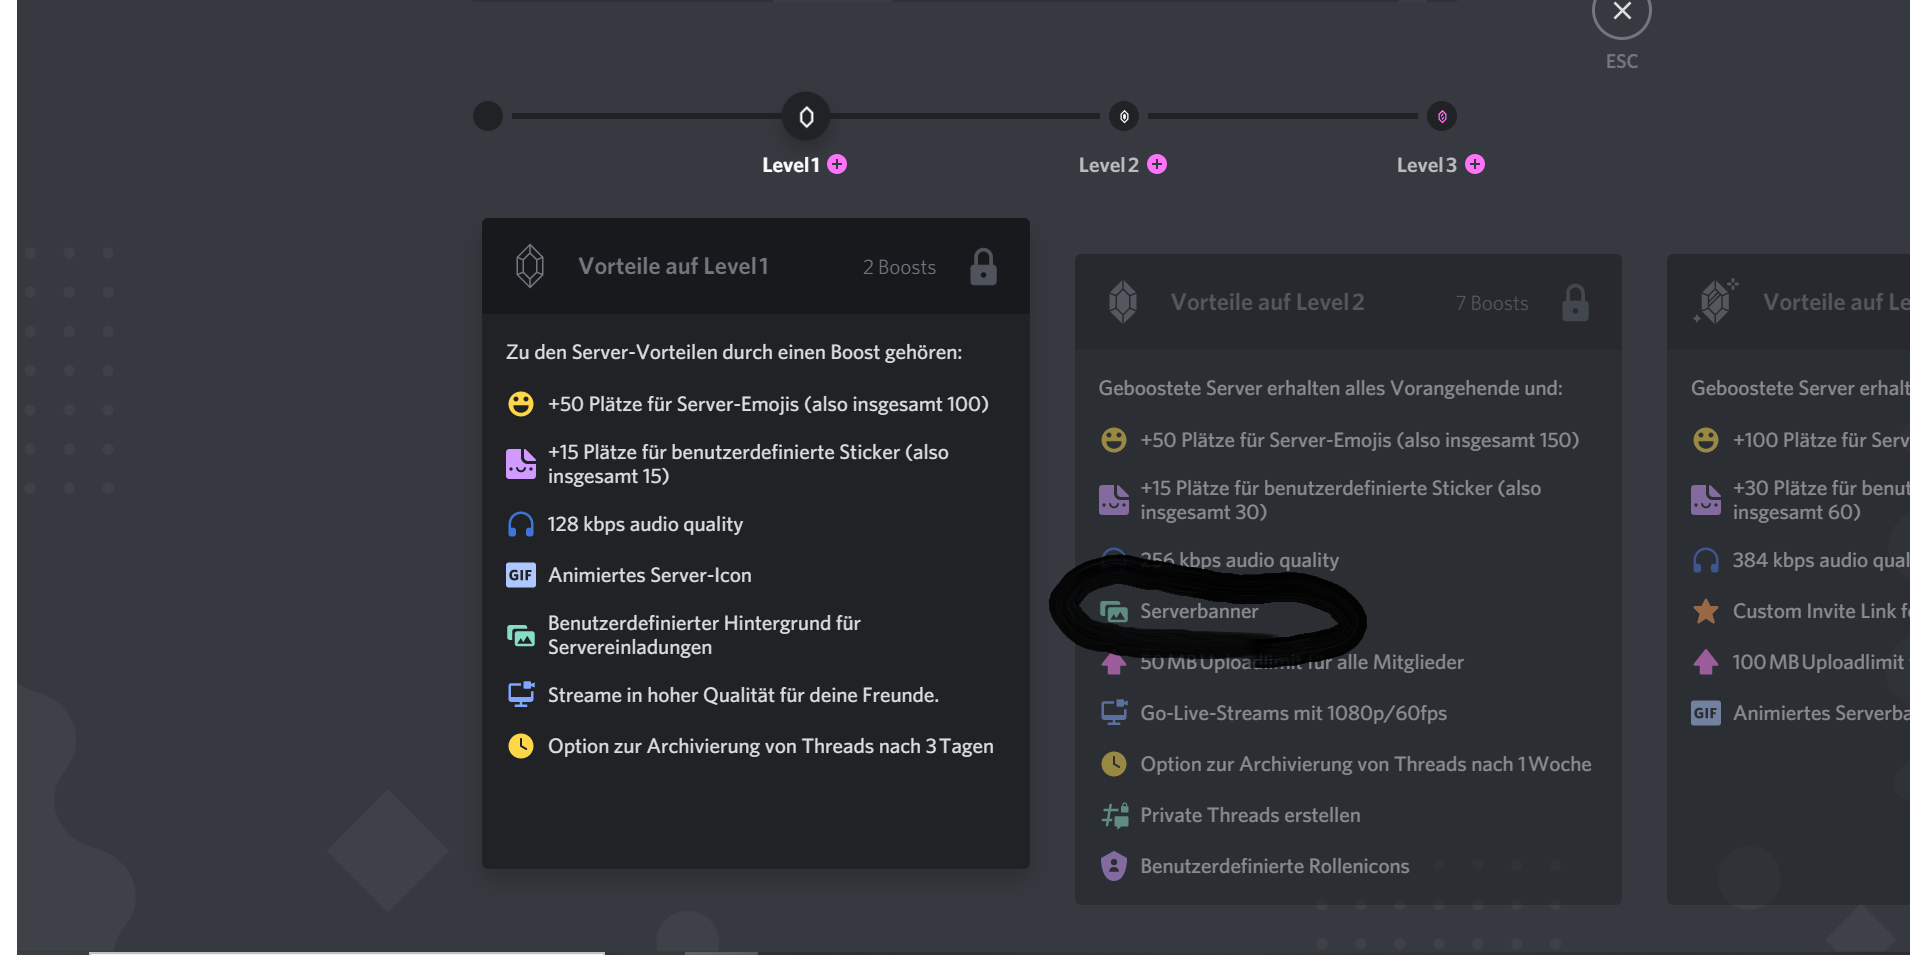Click the emoji icon for Server-Emojis perk
This screenshot has width=1910, height=955.
pos(521,404)
